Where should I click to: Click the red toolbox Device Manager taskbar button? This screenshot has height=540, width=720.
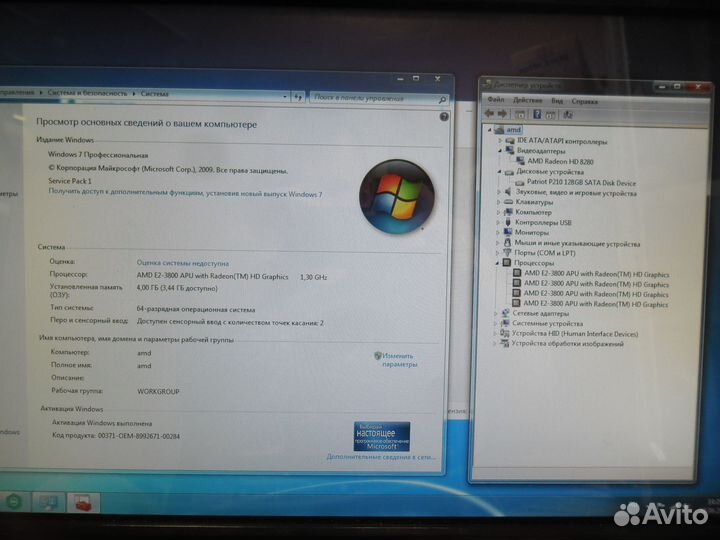coord(84,503)
